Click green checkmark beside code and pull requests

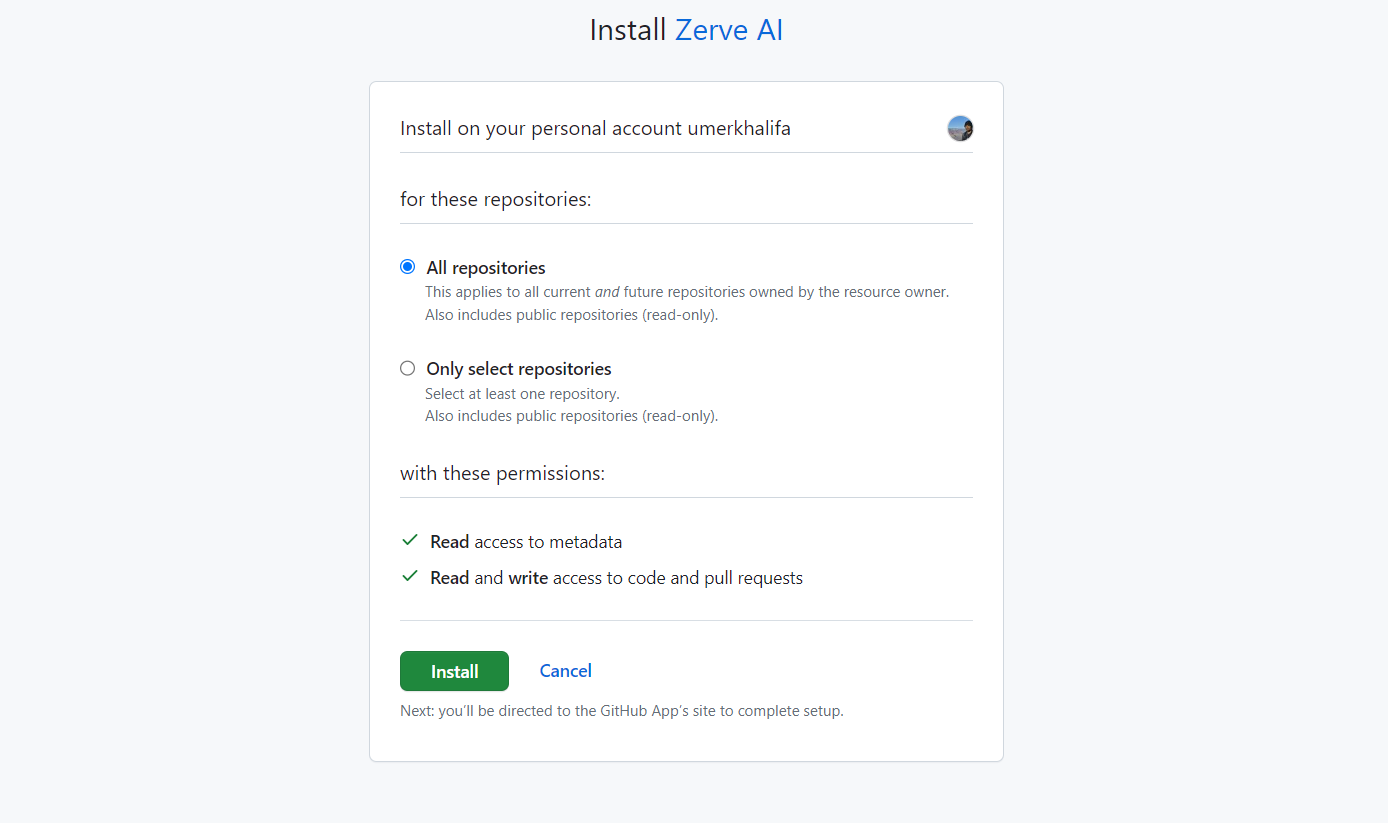tap(409, 576)
